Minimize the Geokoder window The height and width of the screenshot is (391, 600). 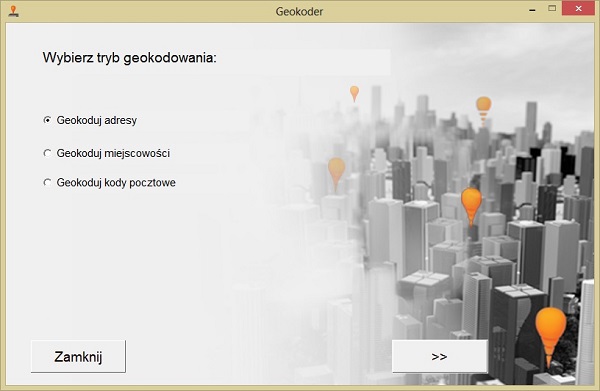(532, 10)
